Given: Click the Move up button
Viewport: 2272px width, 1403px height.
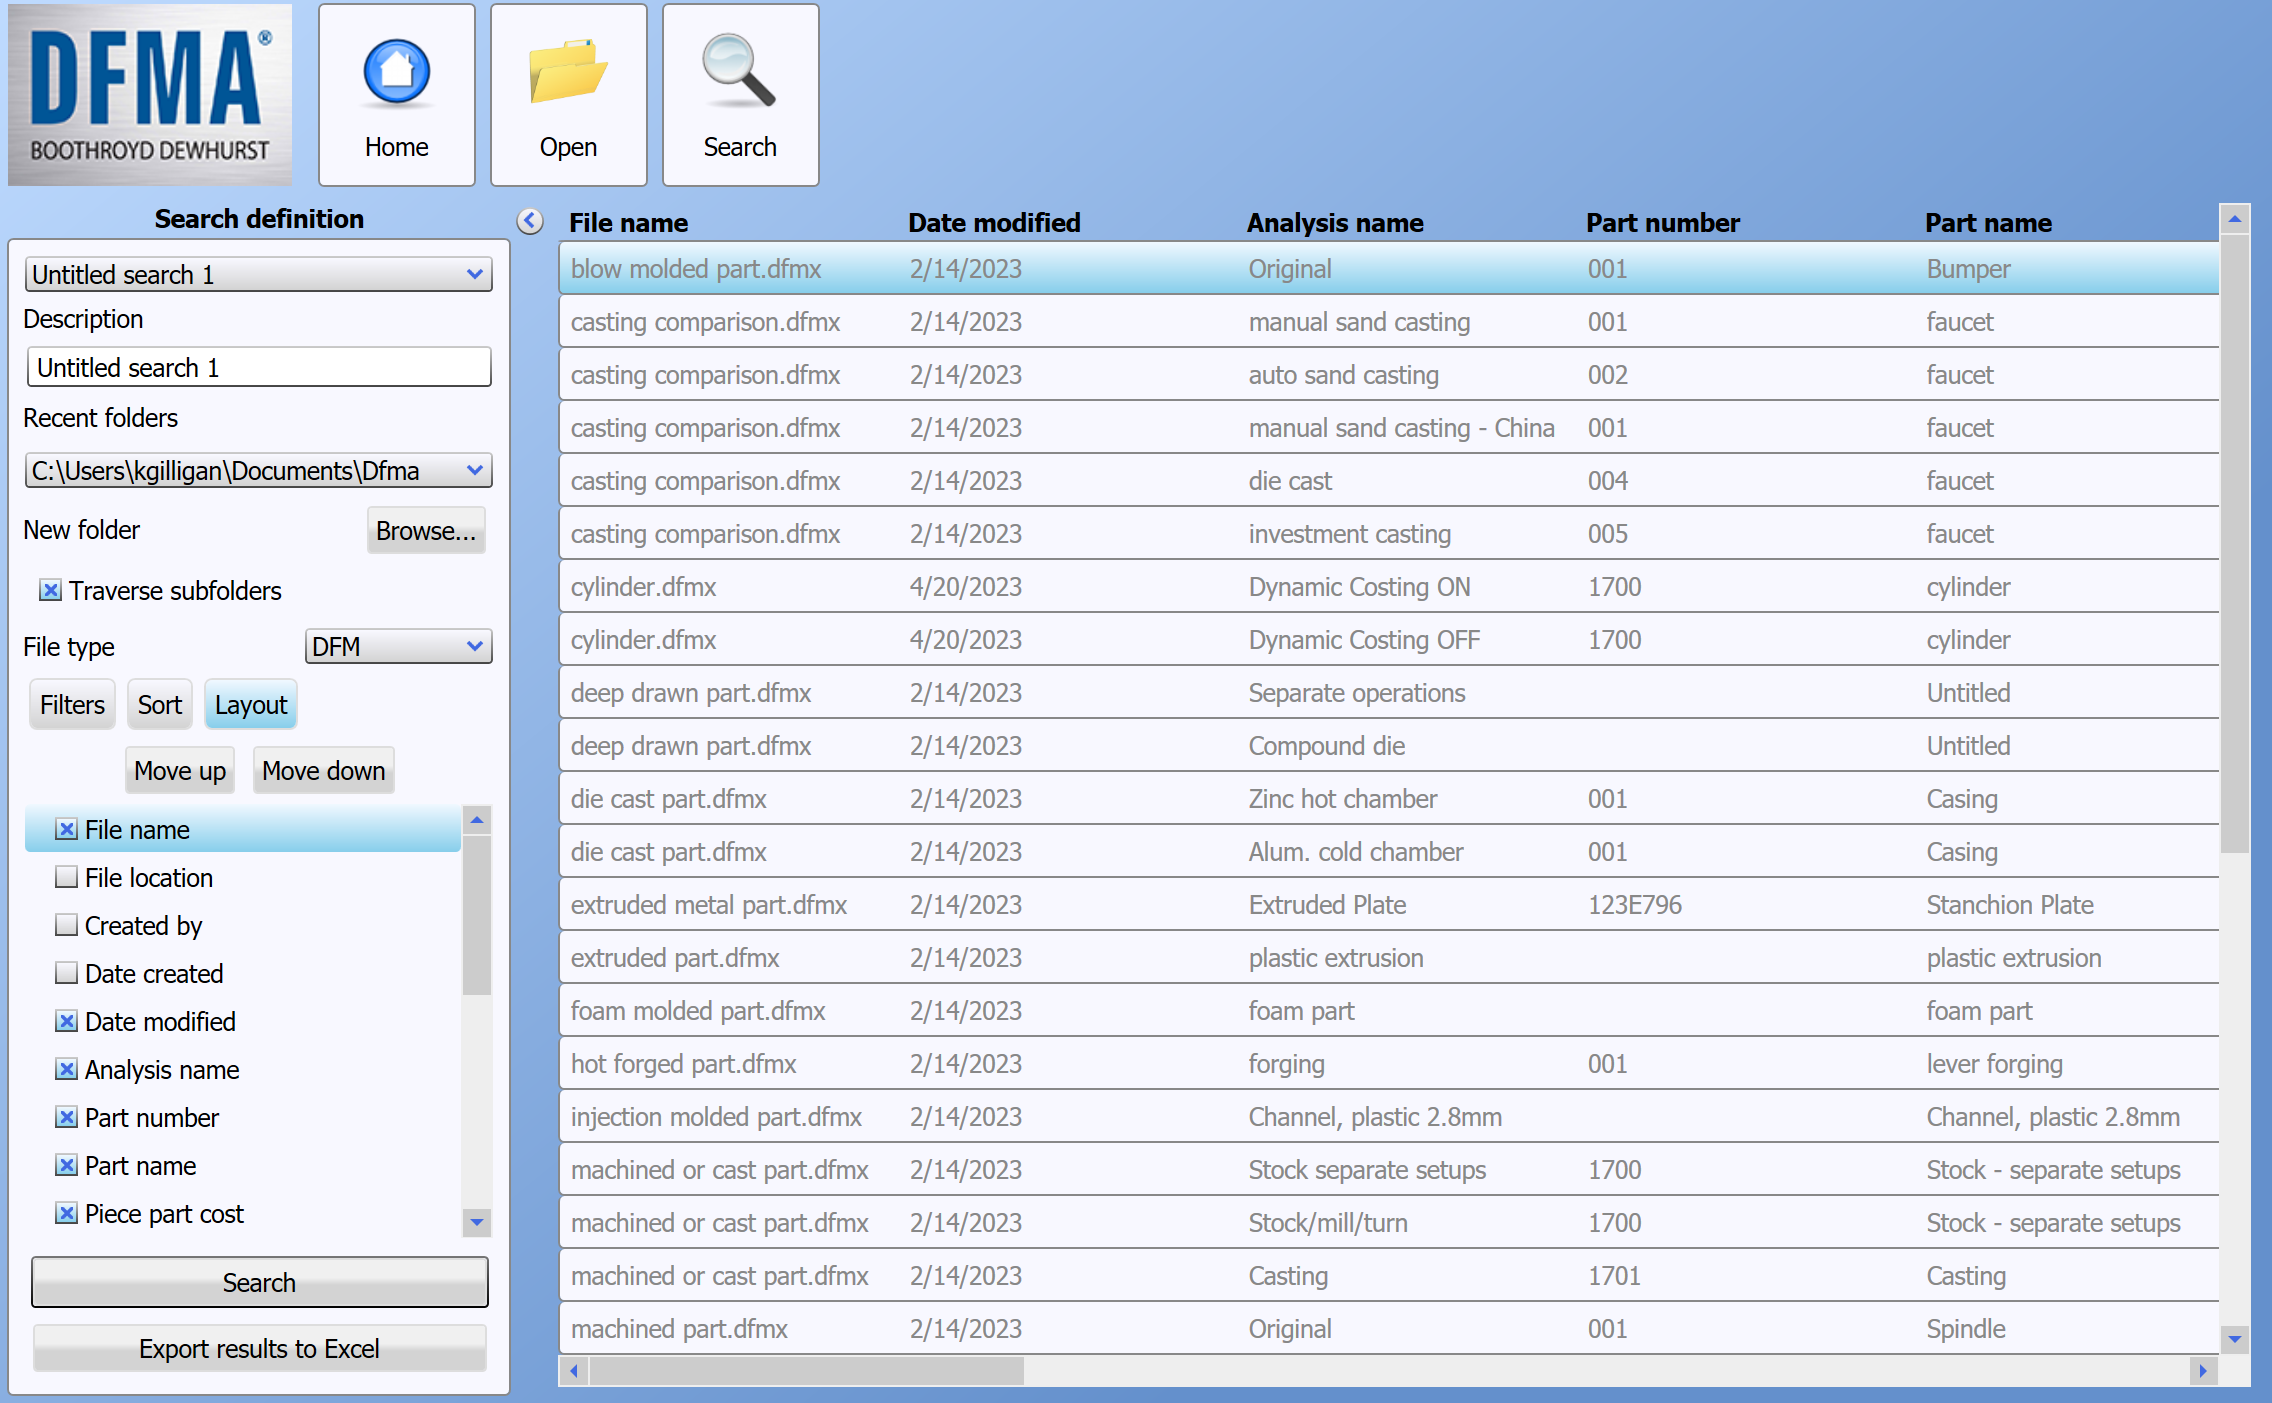Looking at the screenshot, I should pos(180,770).
